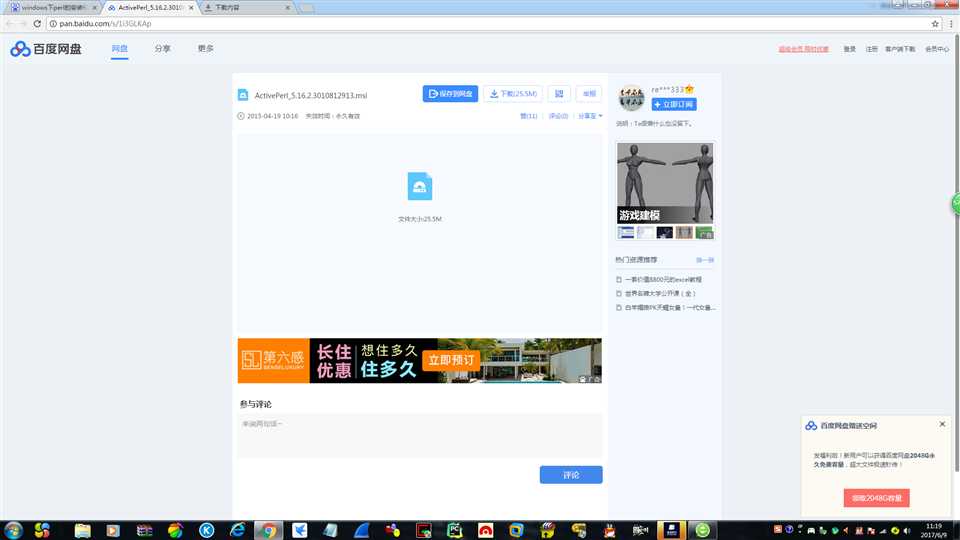Click the uploader name re***333

click(667, 89)
